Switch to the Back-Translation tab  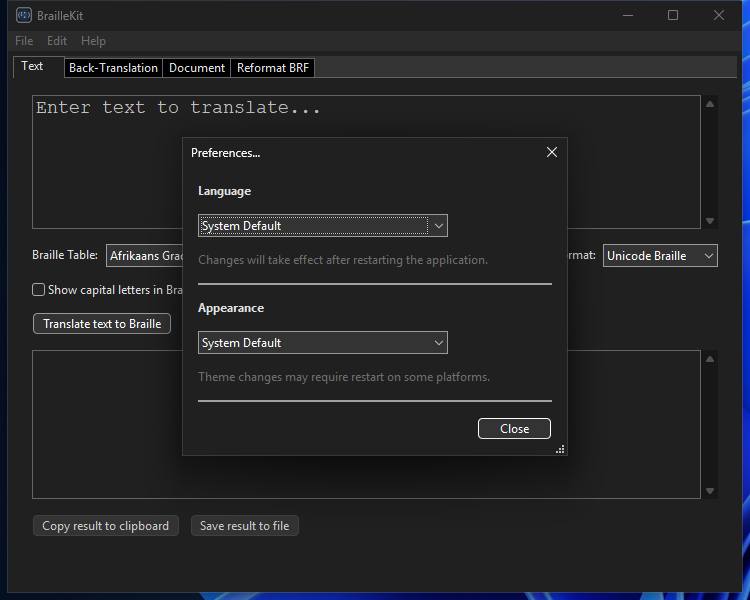coord(113,68)
